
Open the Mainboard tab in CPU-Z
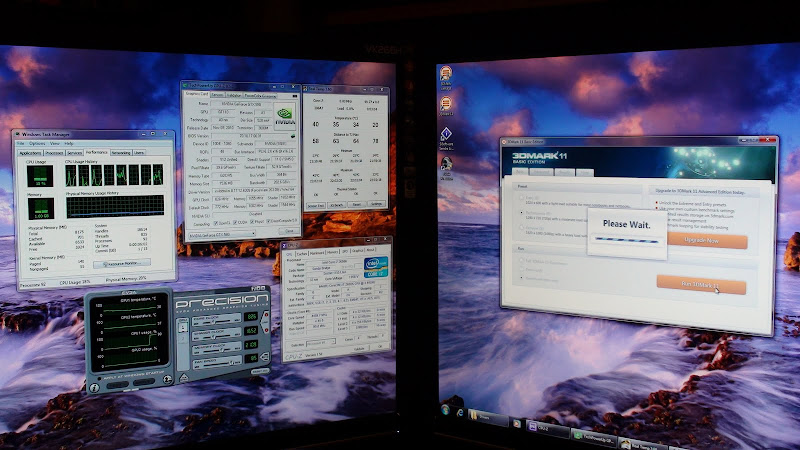pos(317,252)
